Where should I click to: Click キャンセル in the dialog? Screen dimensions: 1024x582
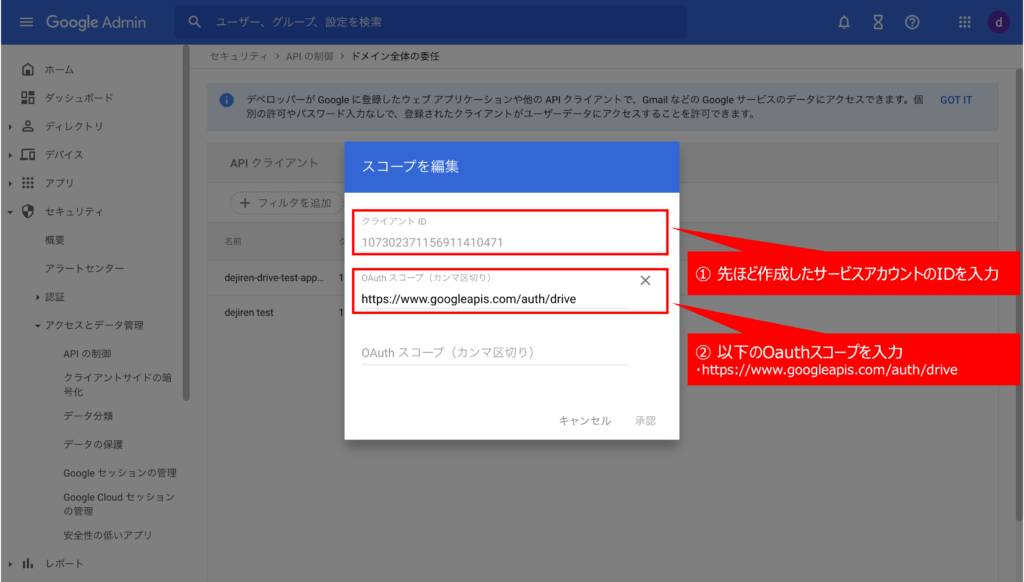[584, 421]
